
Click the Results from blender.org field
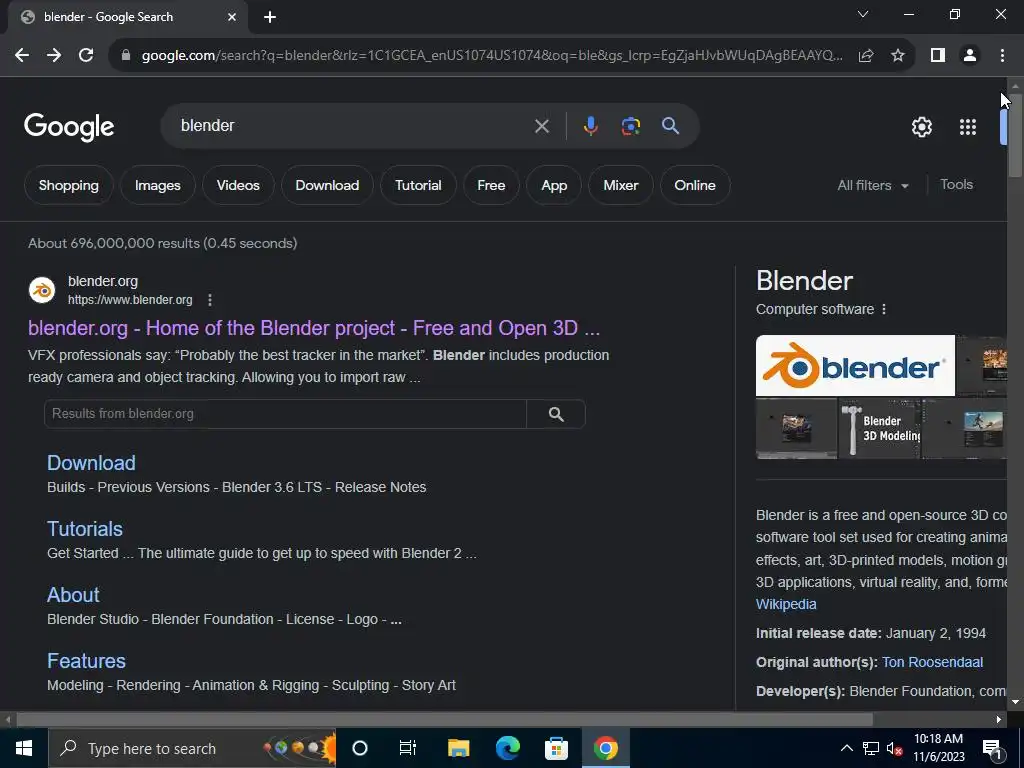point(285,414)
